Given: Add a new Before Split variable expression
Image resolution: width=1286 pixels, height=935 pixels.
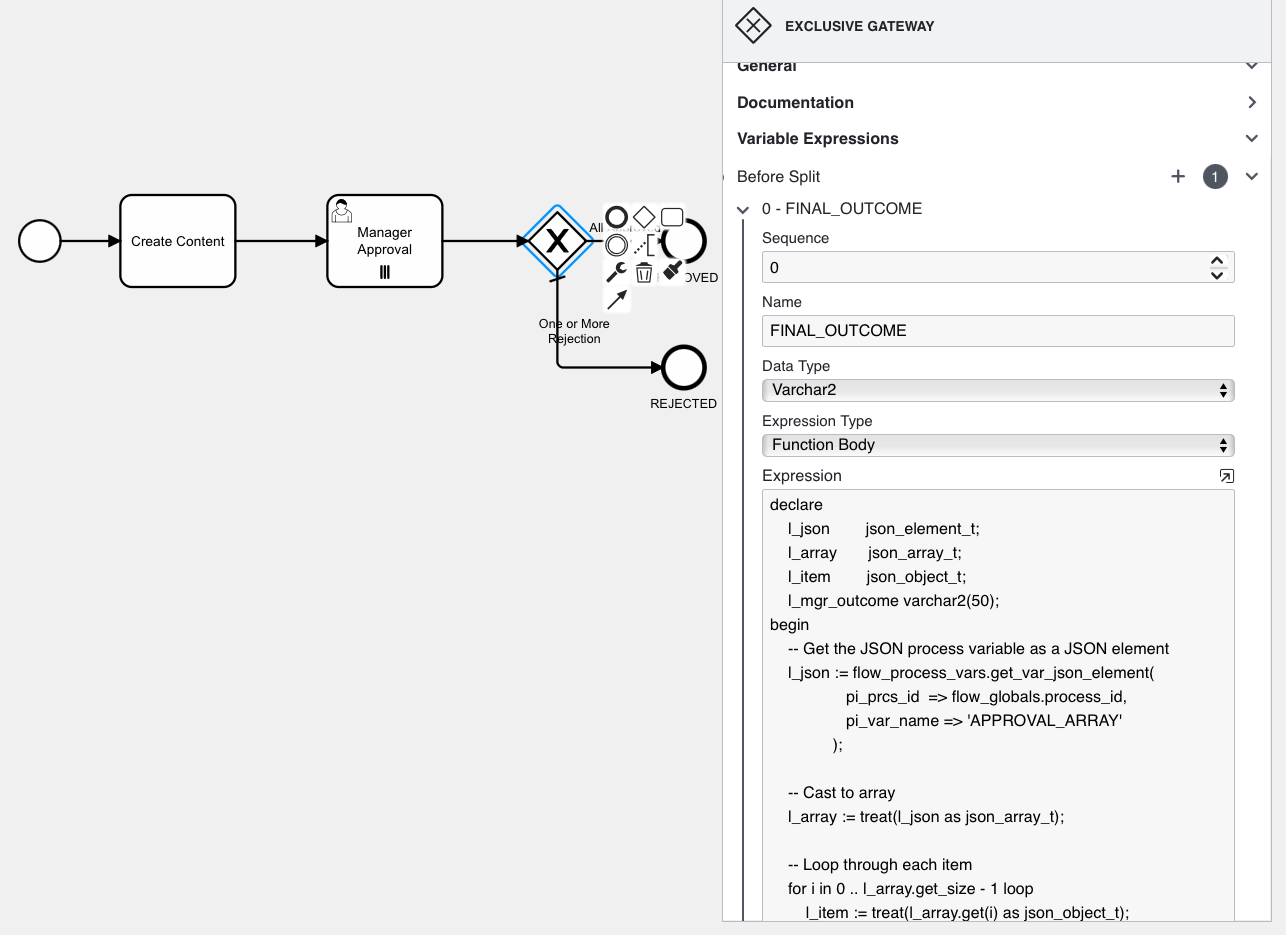Looking at the screenshot, I should 1178,177.
